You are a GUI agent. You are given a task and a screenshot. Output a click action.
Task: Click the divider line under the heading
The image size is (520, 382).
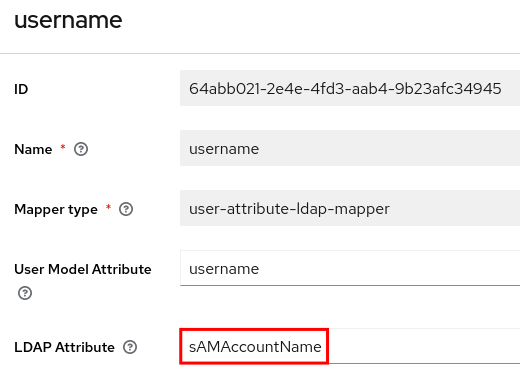pyautogui.click(x=260, y=53)
